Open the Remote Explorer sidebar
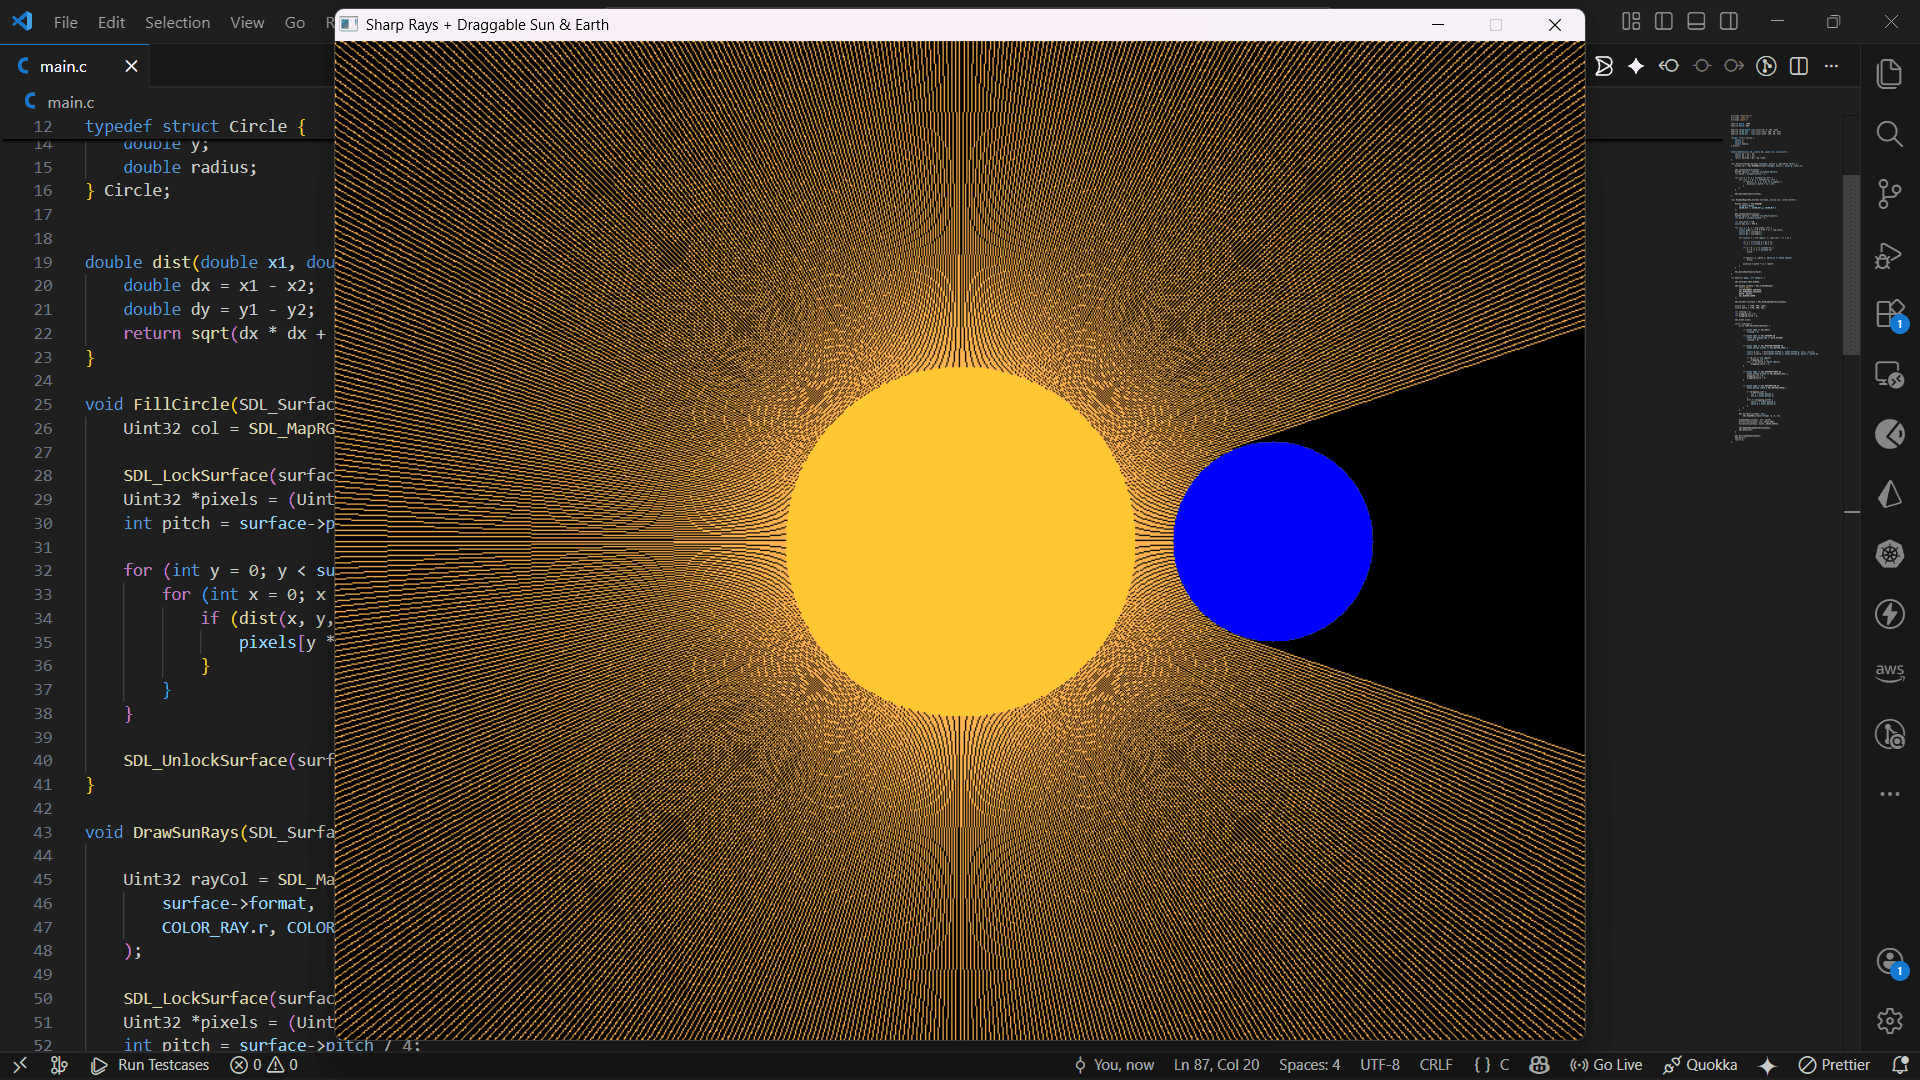Image resolution: width=1920 pixels, height=1080 pixels. 1890,375
